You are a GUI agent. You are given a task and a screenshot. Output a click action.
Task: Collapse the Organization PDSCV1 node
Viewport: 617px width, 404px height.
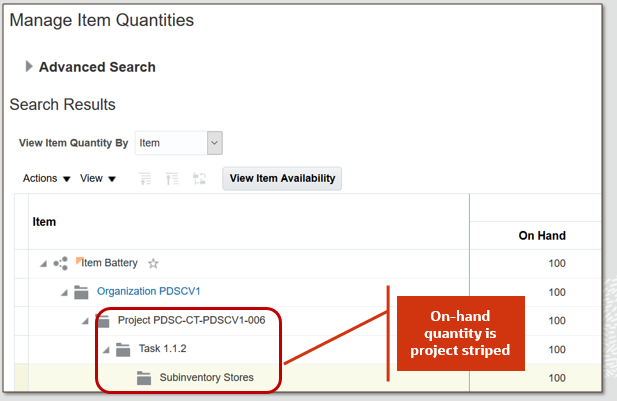coord(64,293)
